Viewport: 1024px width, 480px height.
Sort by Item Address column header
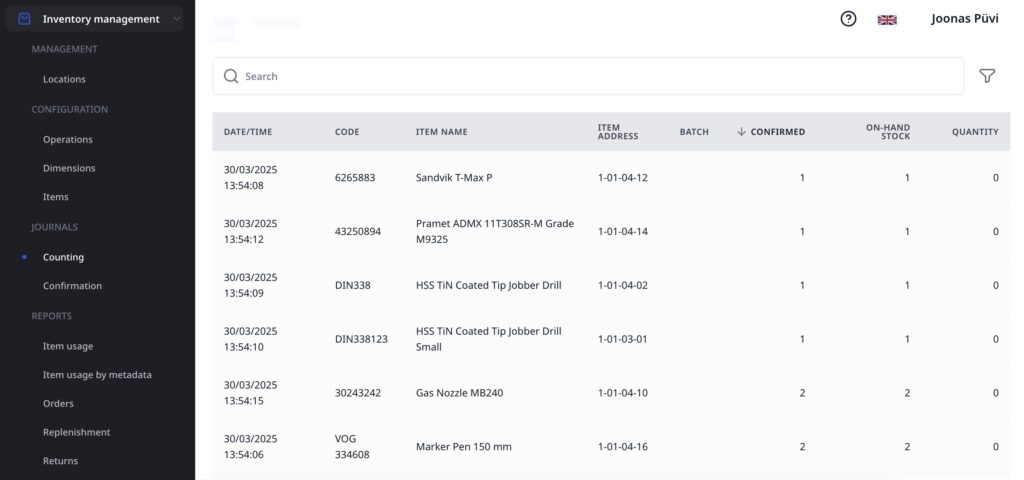tap(618, 132)
